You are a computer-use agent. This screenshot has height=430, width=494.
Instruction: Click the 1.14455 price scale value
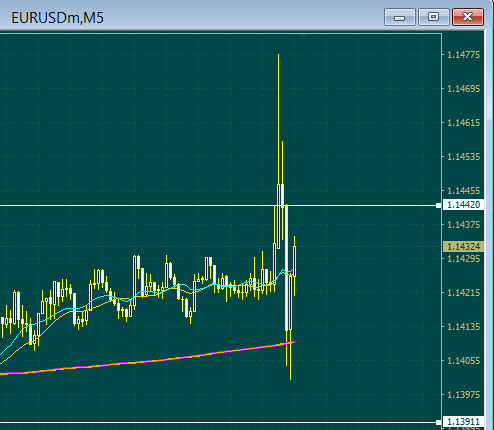pos(464,191)
